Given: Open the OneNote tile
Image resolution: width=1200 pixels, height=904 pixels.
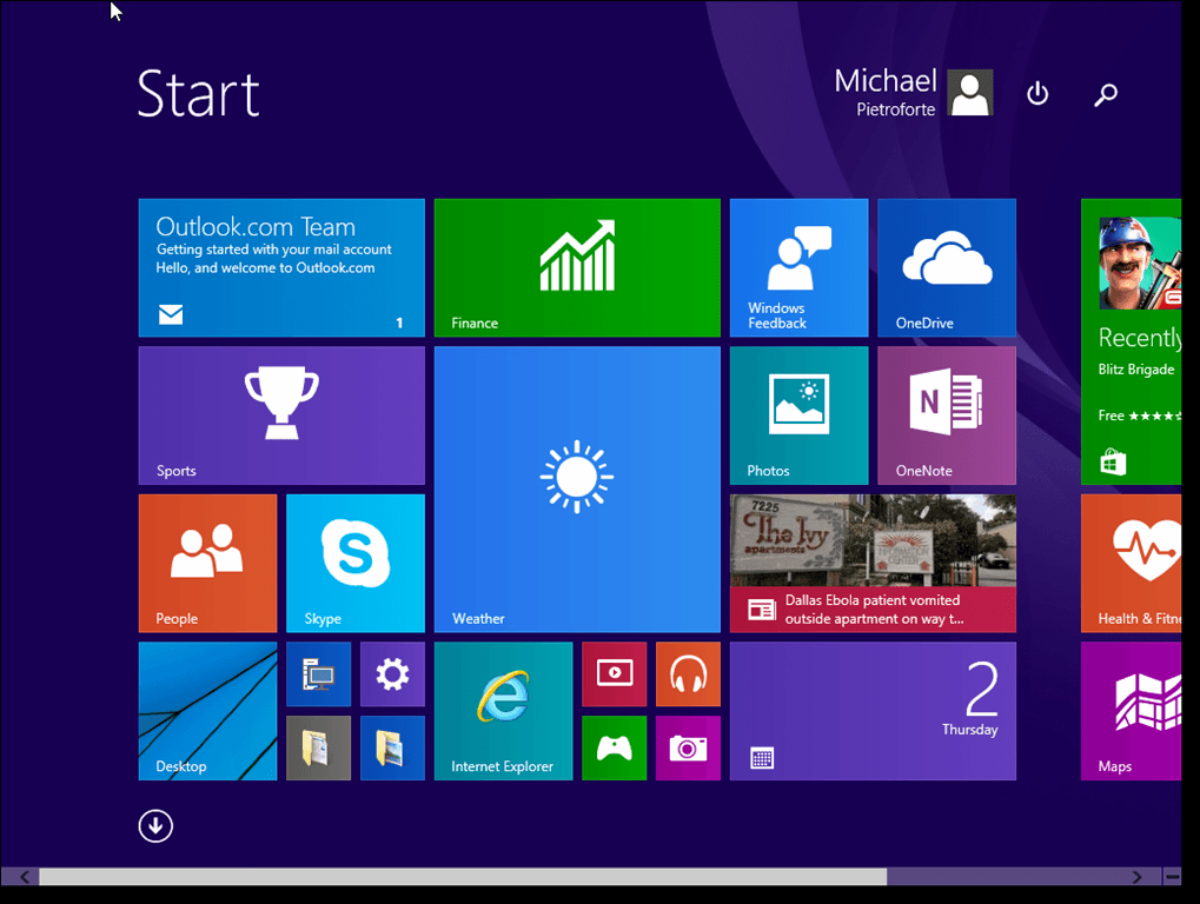Looking at the screenshot, I should (x=946, y=415).
